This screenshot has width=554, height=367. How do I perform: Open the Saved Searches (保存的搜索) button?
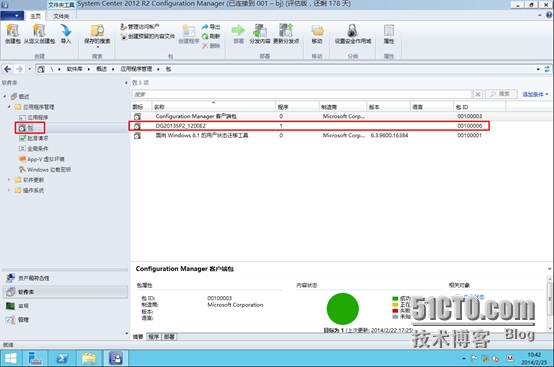pyautogui.click(x=97, y=35)
